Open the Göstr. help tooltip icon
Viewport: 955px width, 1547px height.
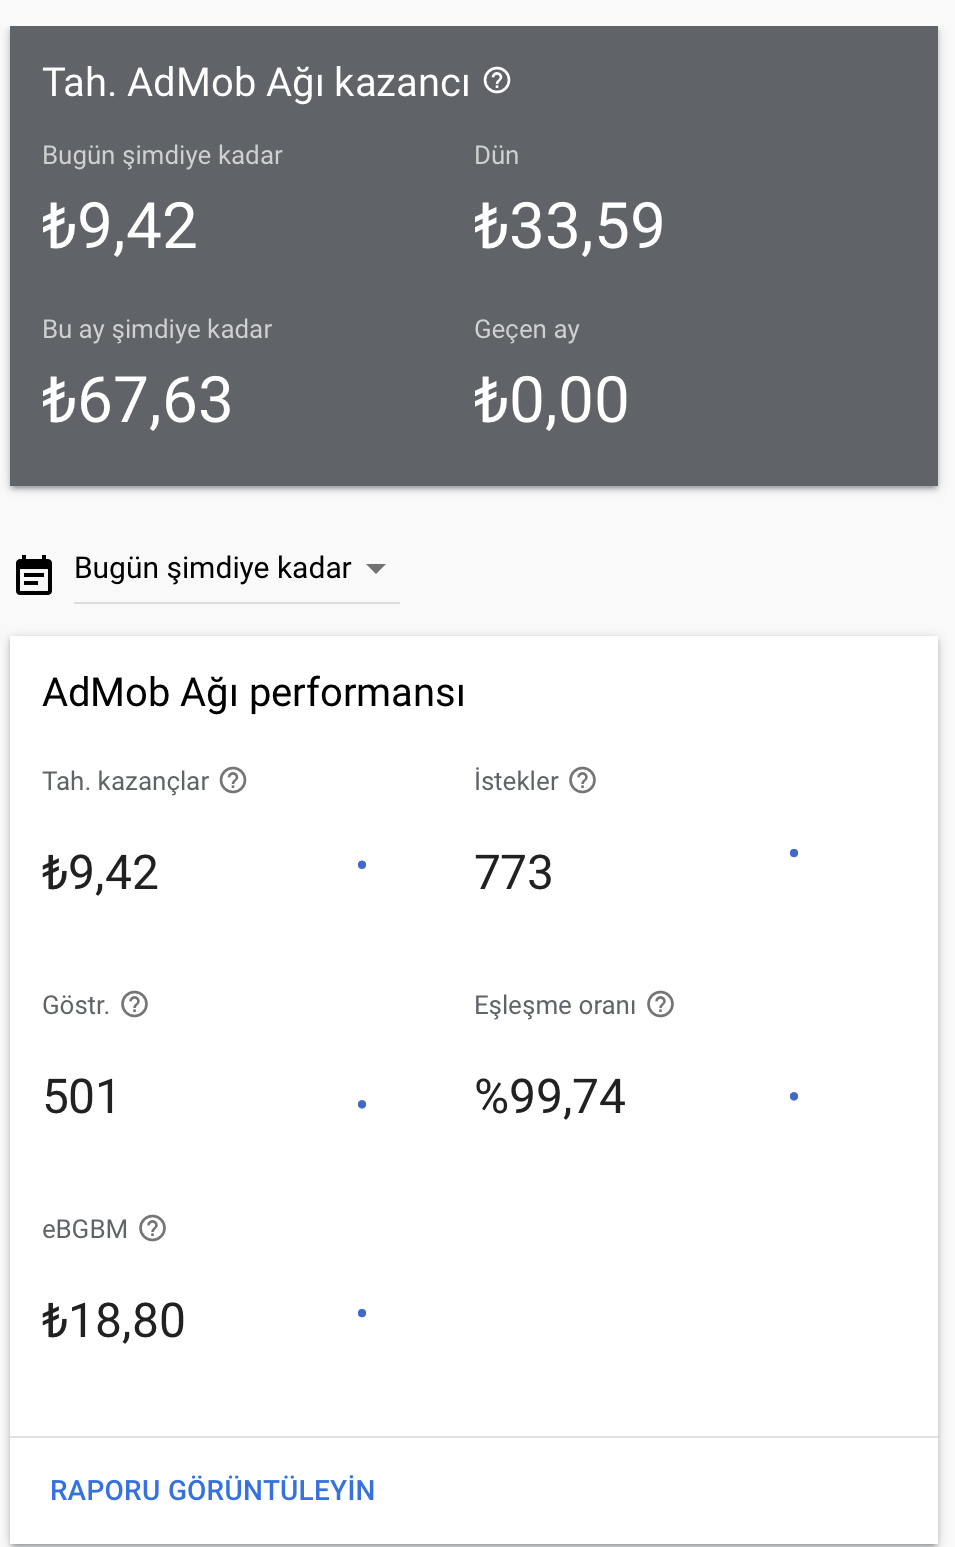pyautogui.click(x=135, y=1004)
